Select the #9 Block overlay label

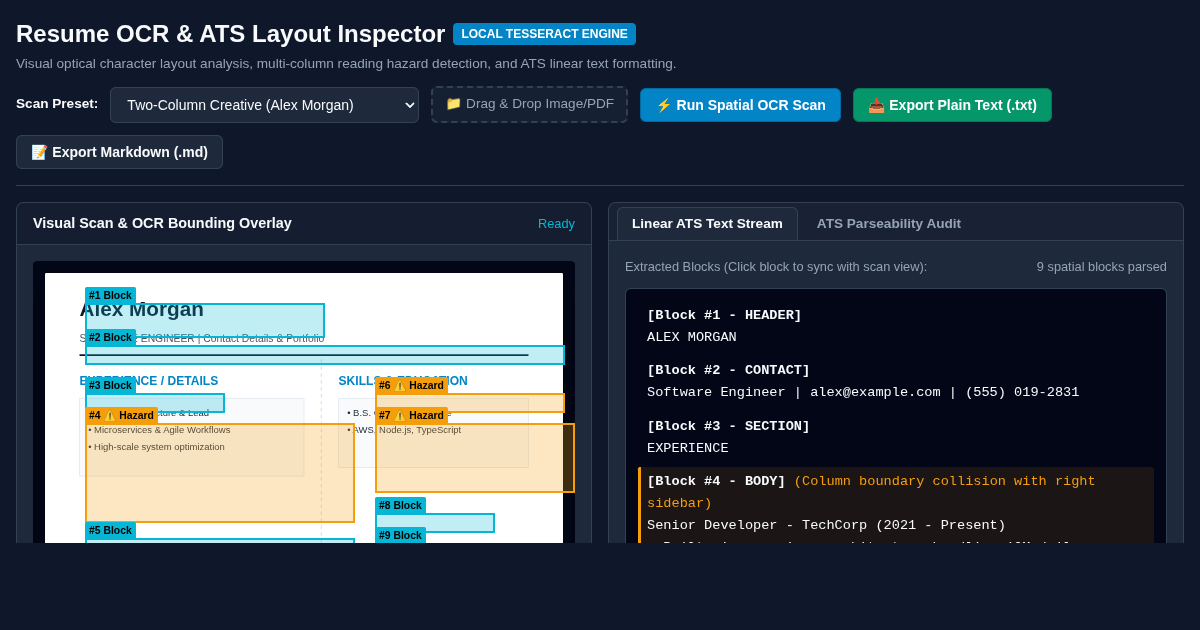[400, 535]
